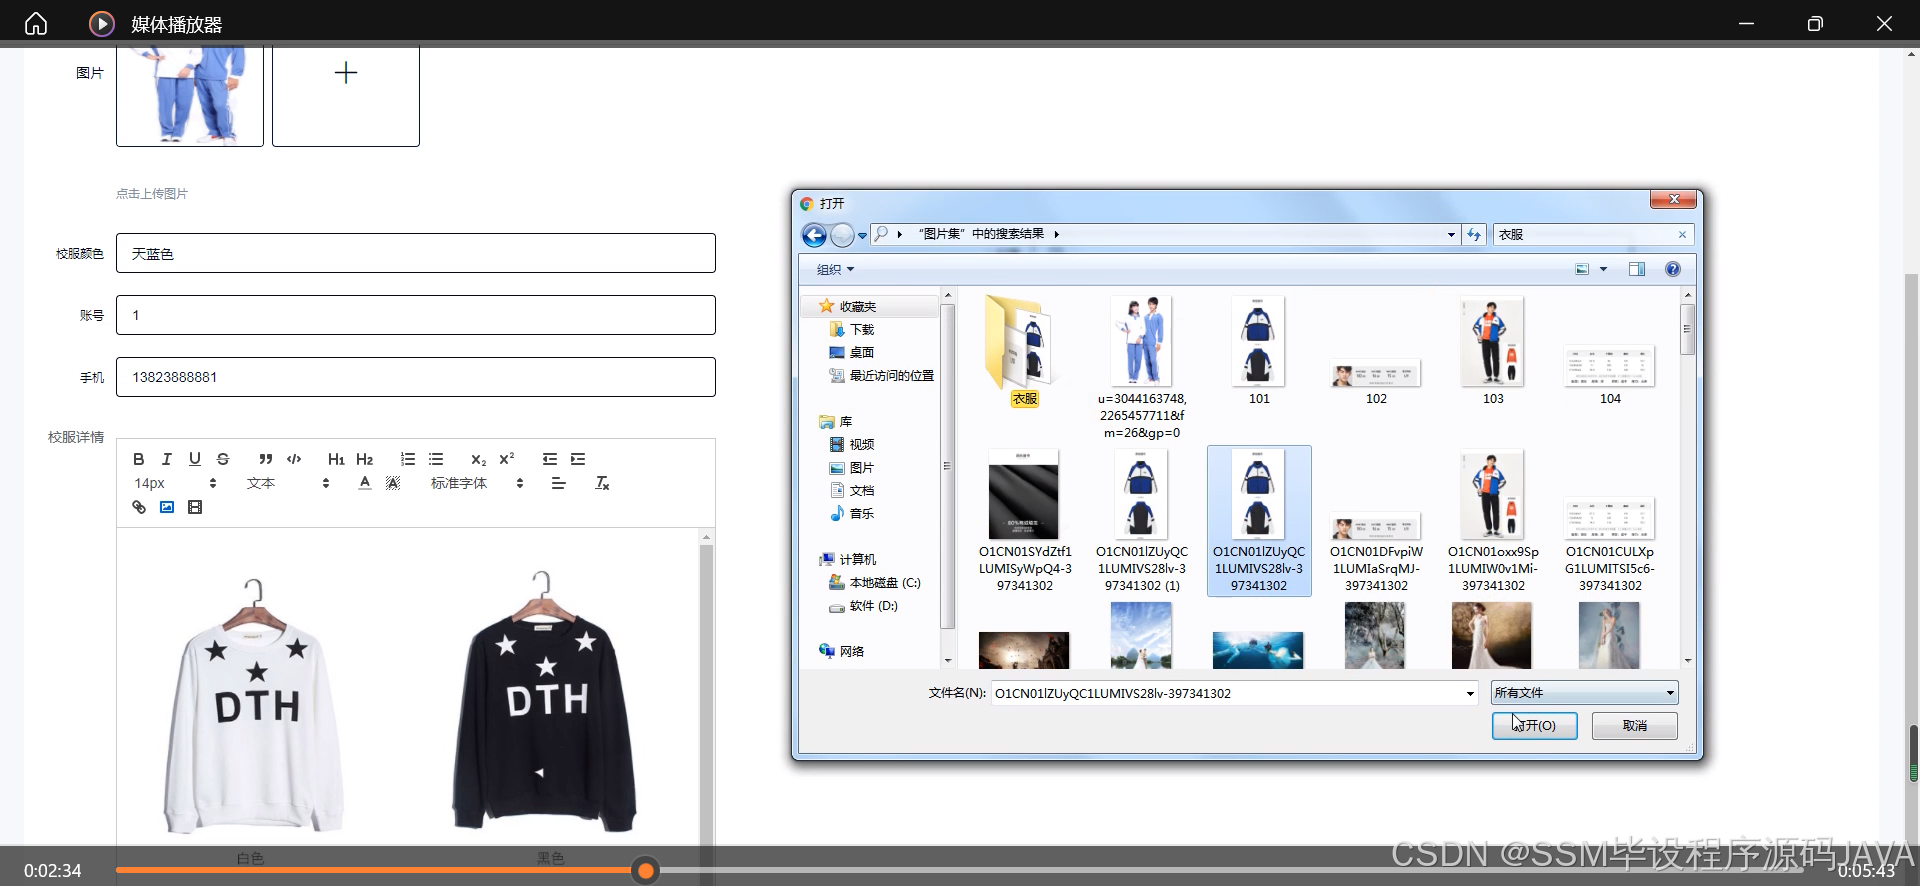Apply subscript formatting
Screen dimensions: 1920x886
pyautogui.click(x=478, y=459)
